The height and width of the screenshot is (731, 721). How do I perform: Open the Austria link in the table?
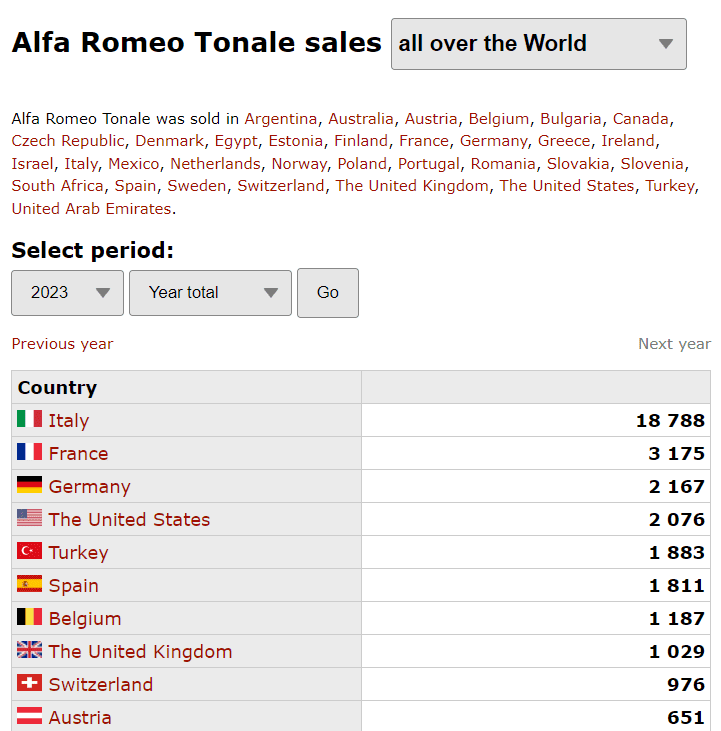(80, 717)
